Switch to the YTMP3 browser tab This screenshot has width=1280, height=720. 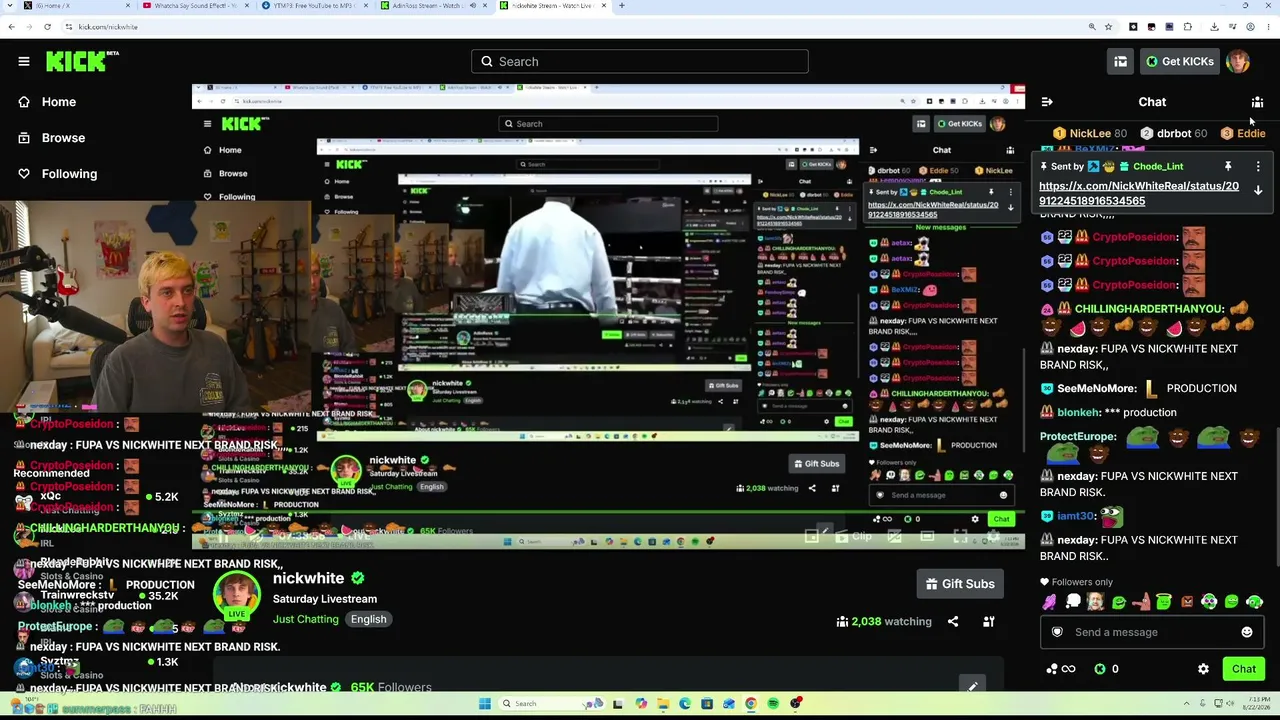tap(313, 6)
